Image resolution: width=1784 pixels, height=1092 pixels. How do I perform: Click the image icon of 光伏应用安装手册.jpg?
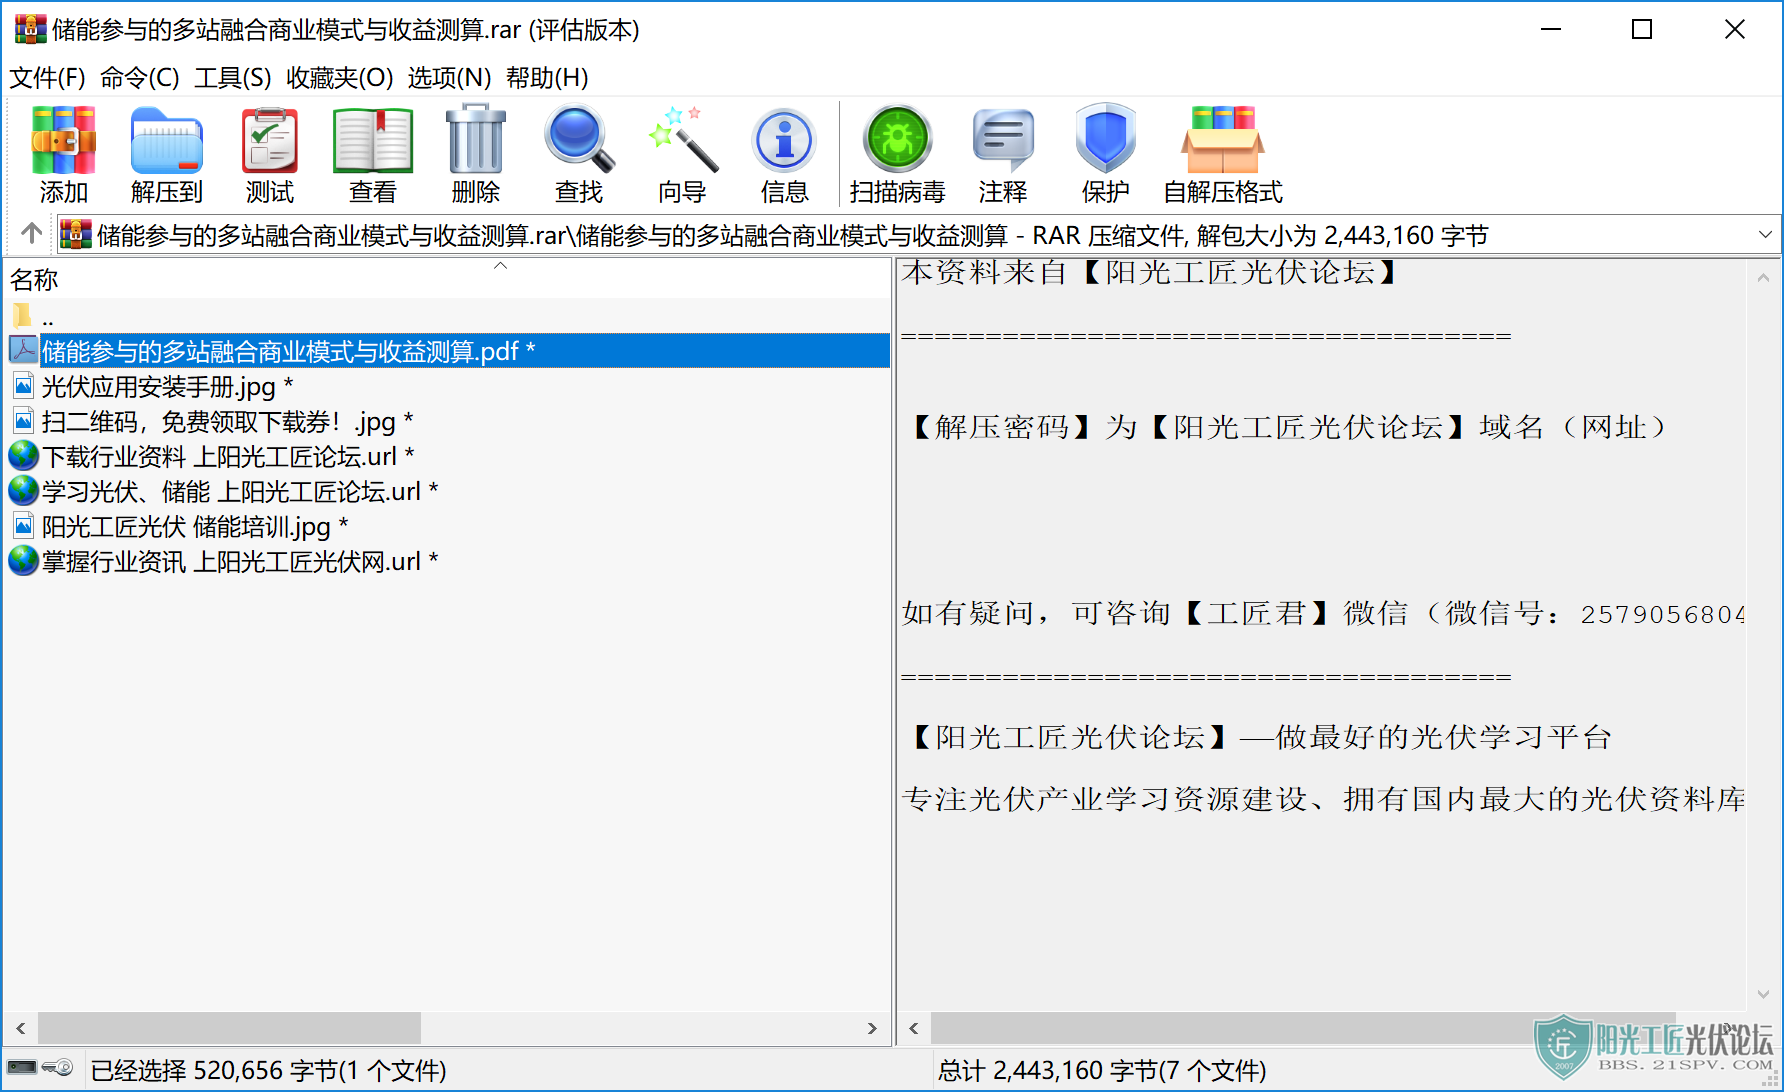pos(24,385)
